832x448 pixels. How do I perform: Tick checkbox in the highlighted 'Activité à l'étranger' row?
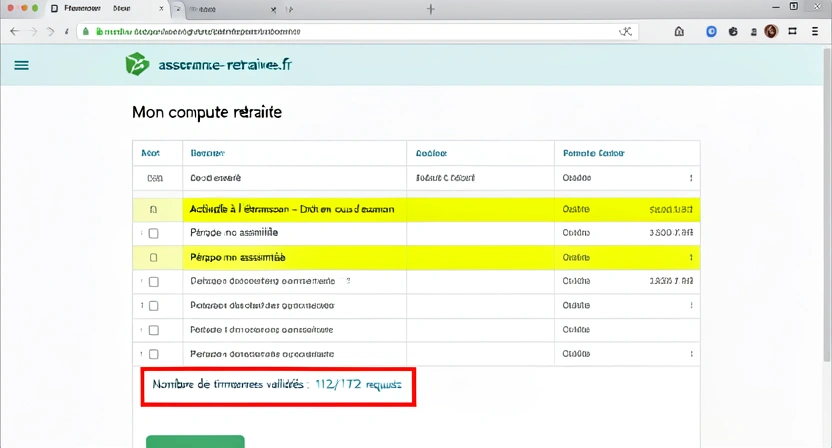[153, 210]
